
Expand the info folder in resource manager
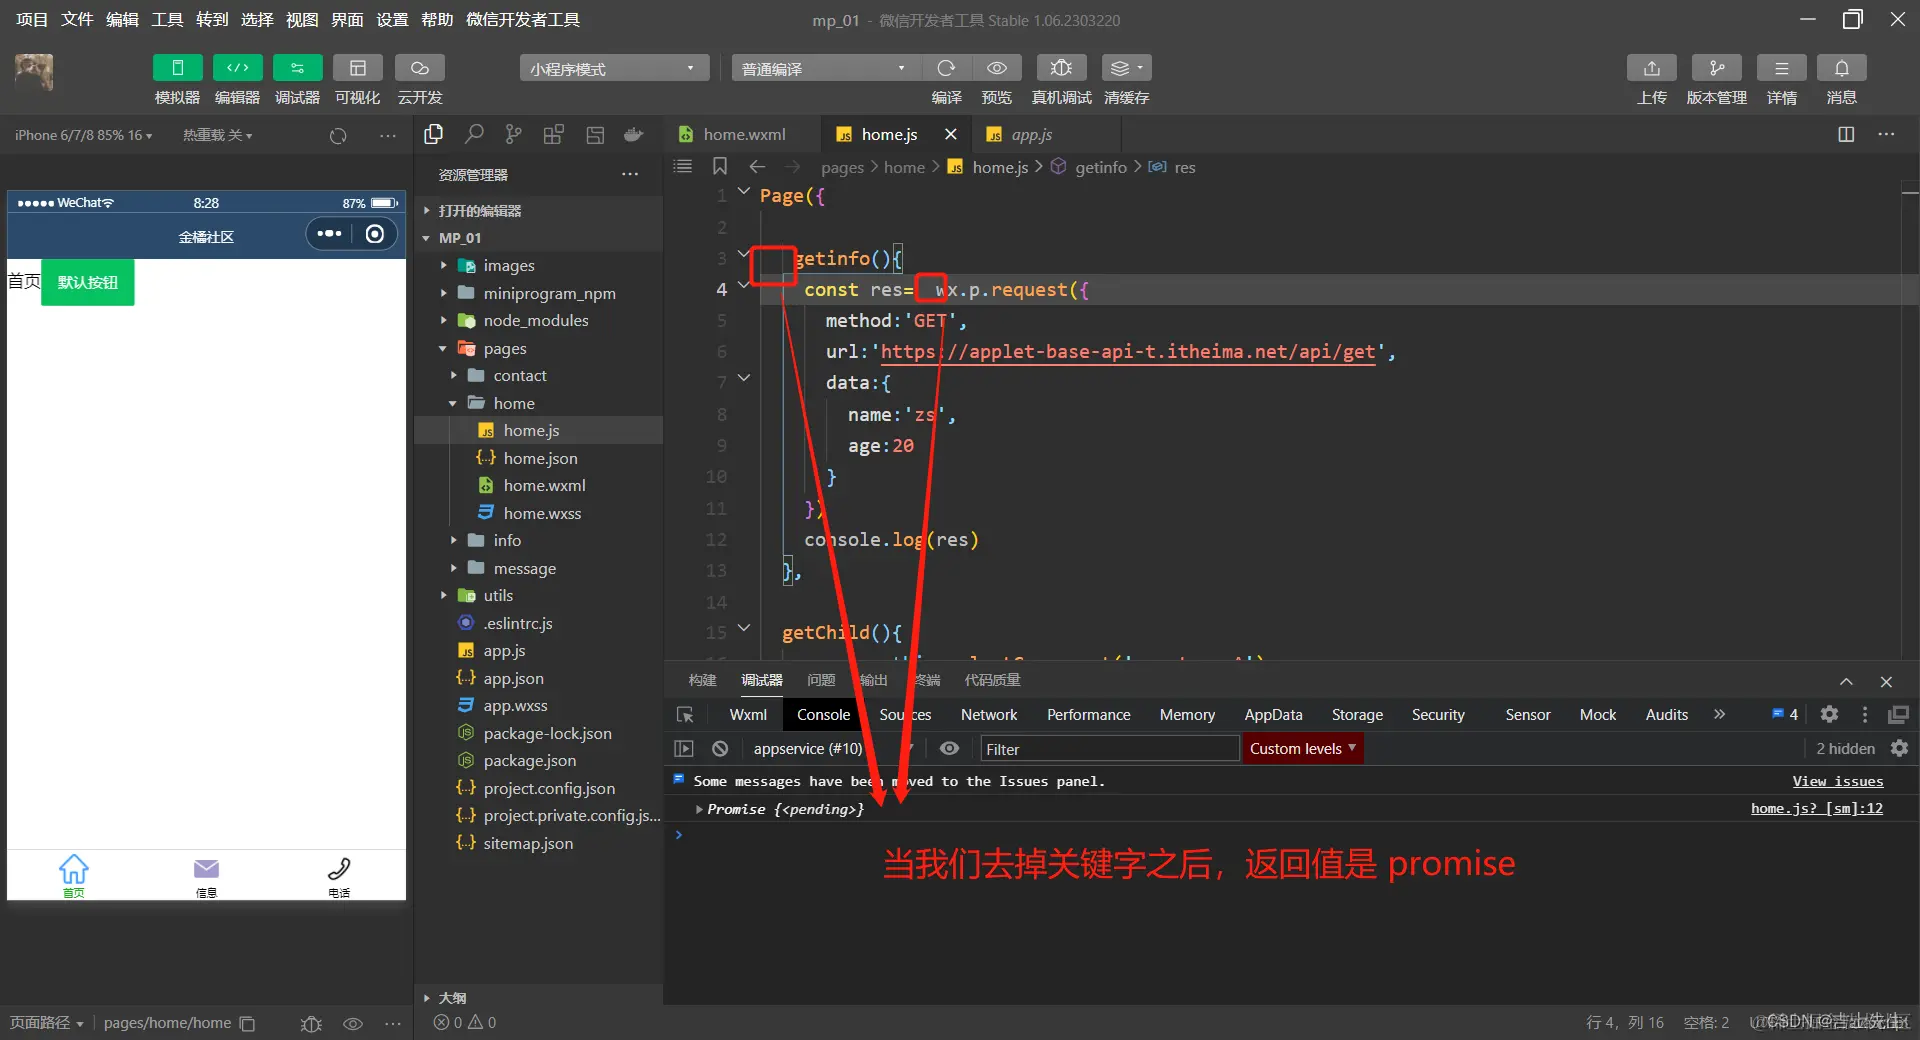(457, 540)
